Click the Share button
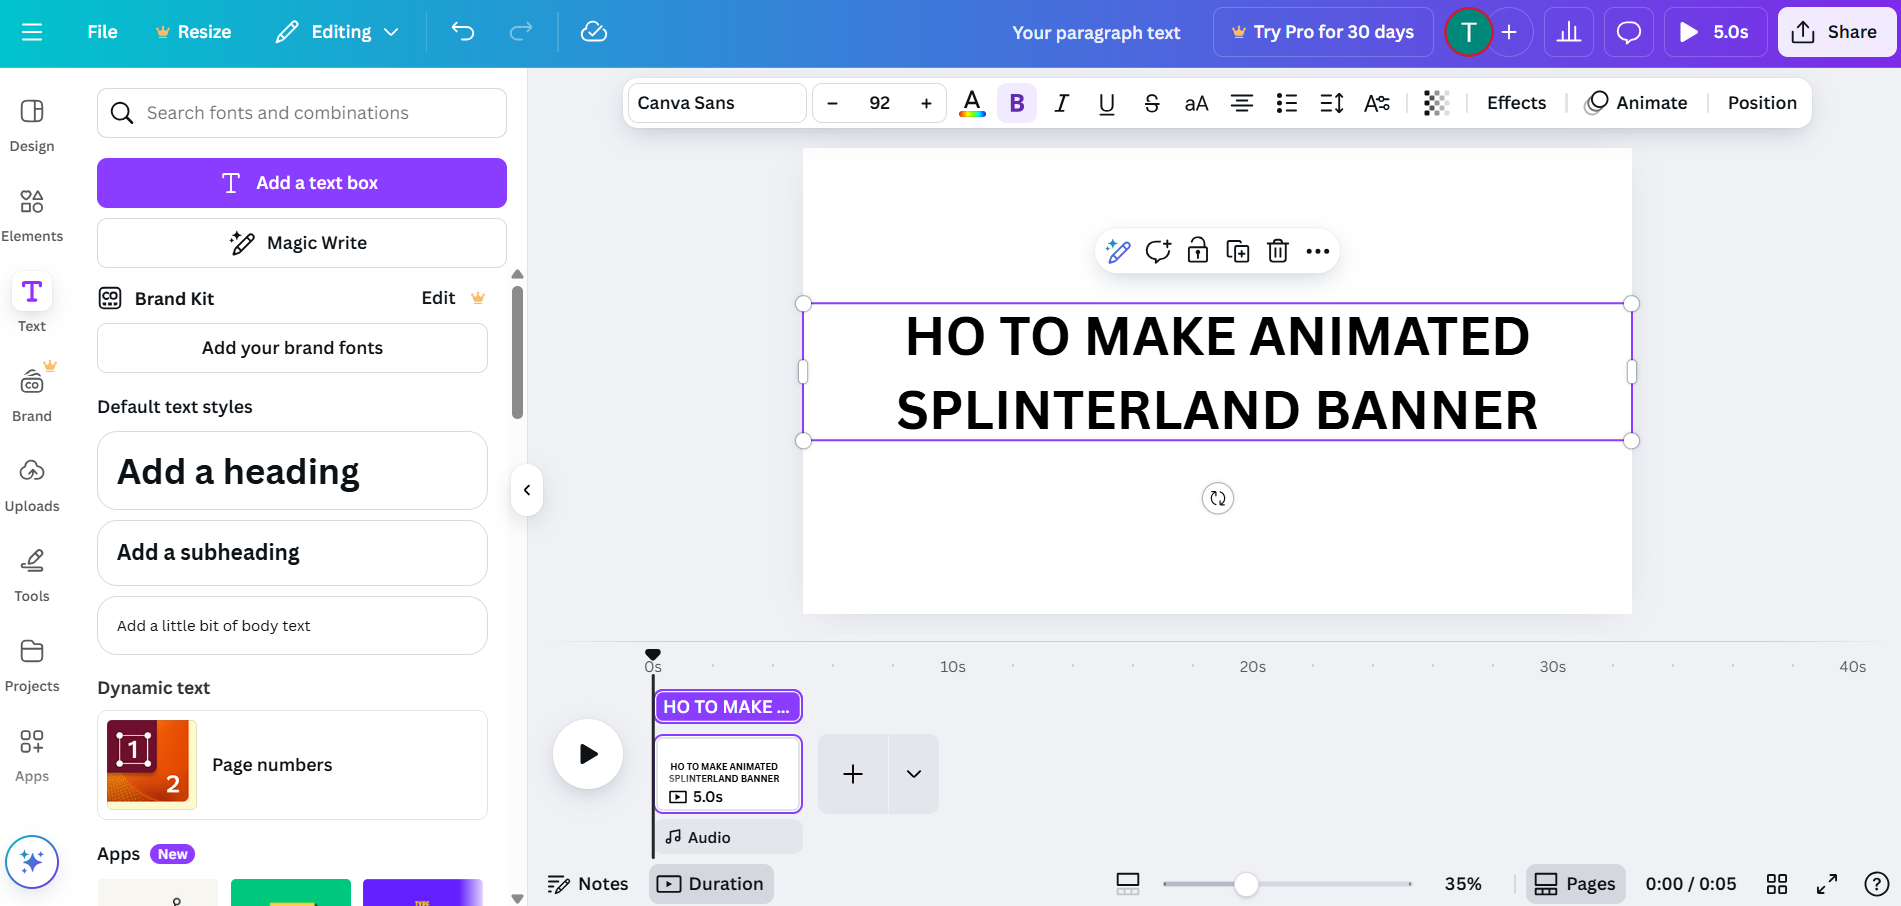 [1836, 32]
